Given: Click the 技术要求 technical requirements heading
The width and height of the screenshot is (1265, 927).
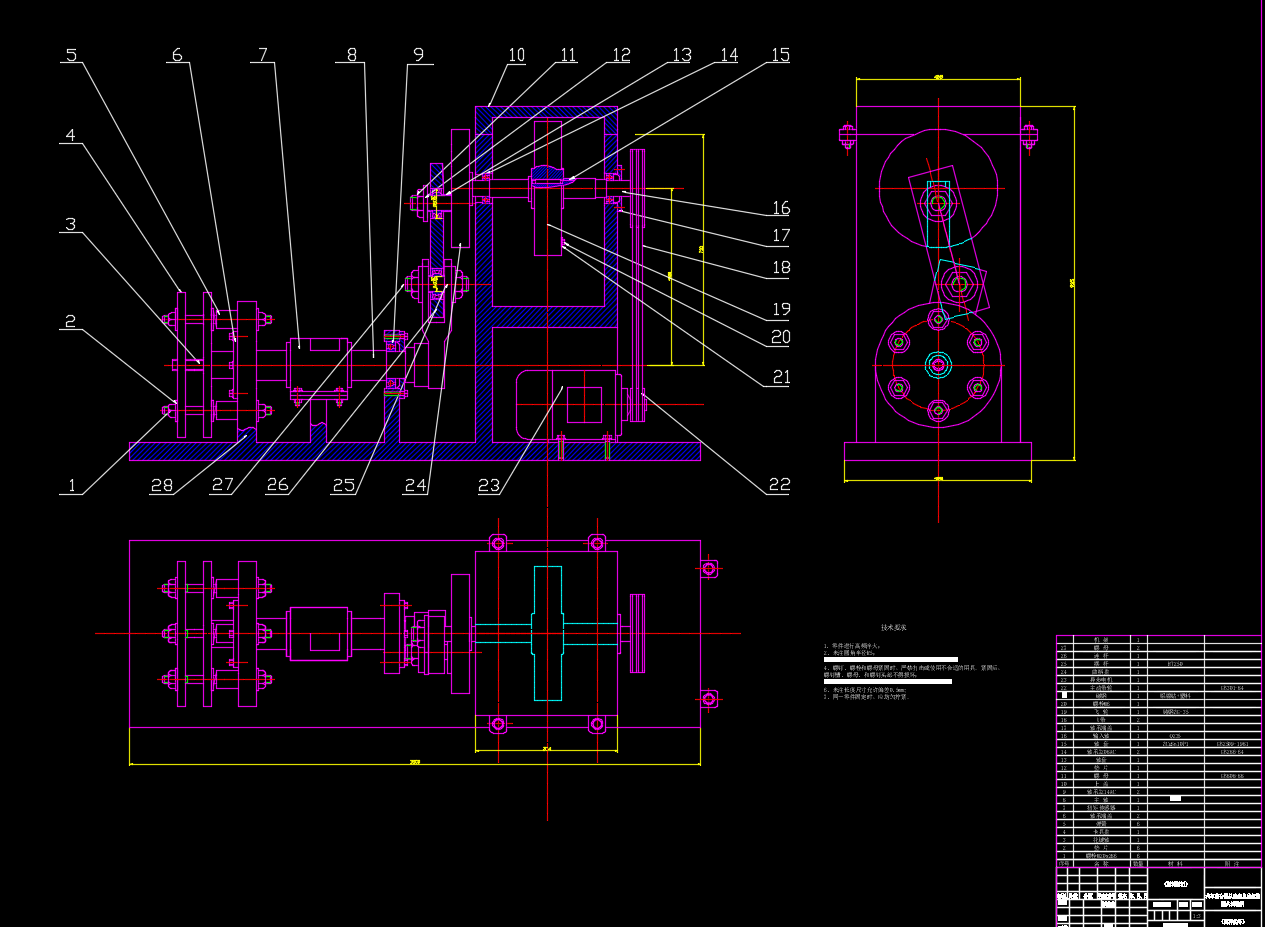Looking at the screenshot, I should (x=891, y=628).
